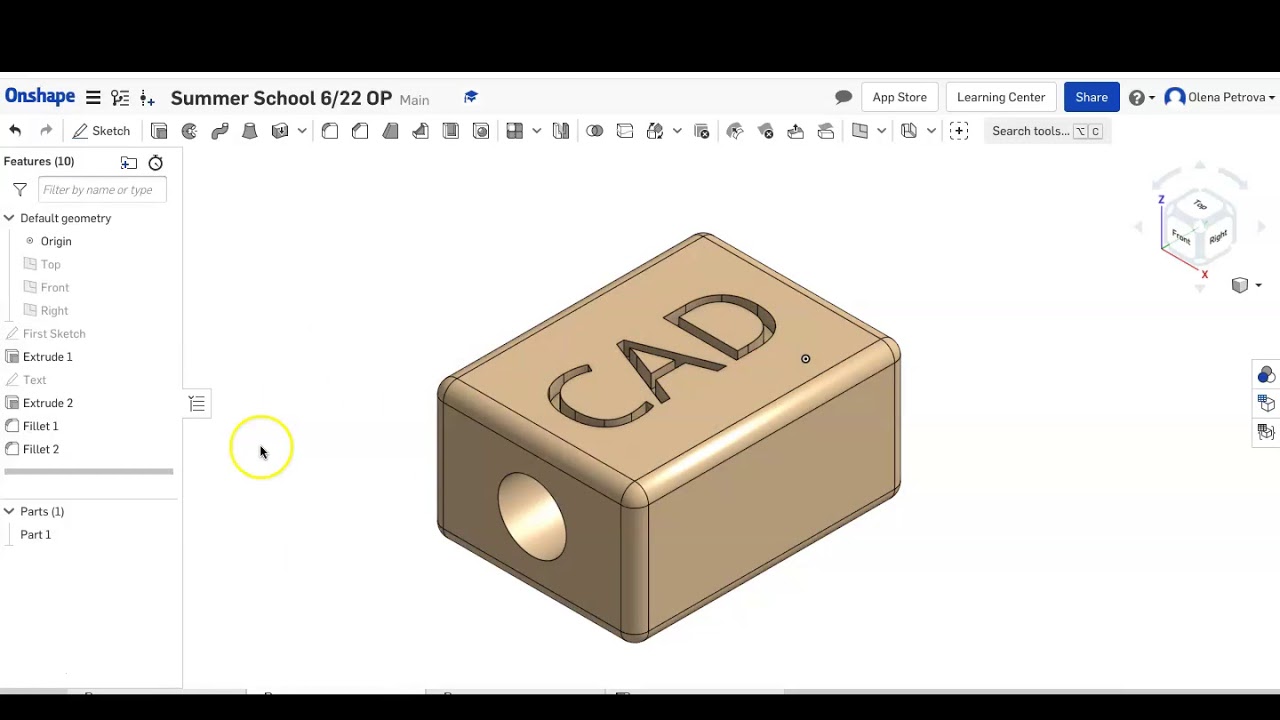This screenshot has height=720, width=1280.
Task: Click the Search tools field
Action: click(1046, 131)
